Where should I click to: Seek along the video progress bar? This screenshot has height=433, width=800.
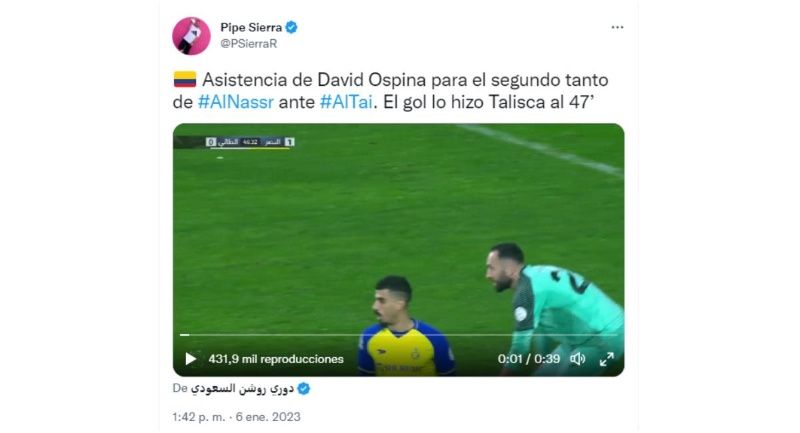click(x=398, y=335)
